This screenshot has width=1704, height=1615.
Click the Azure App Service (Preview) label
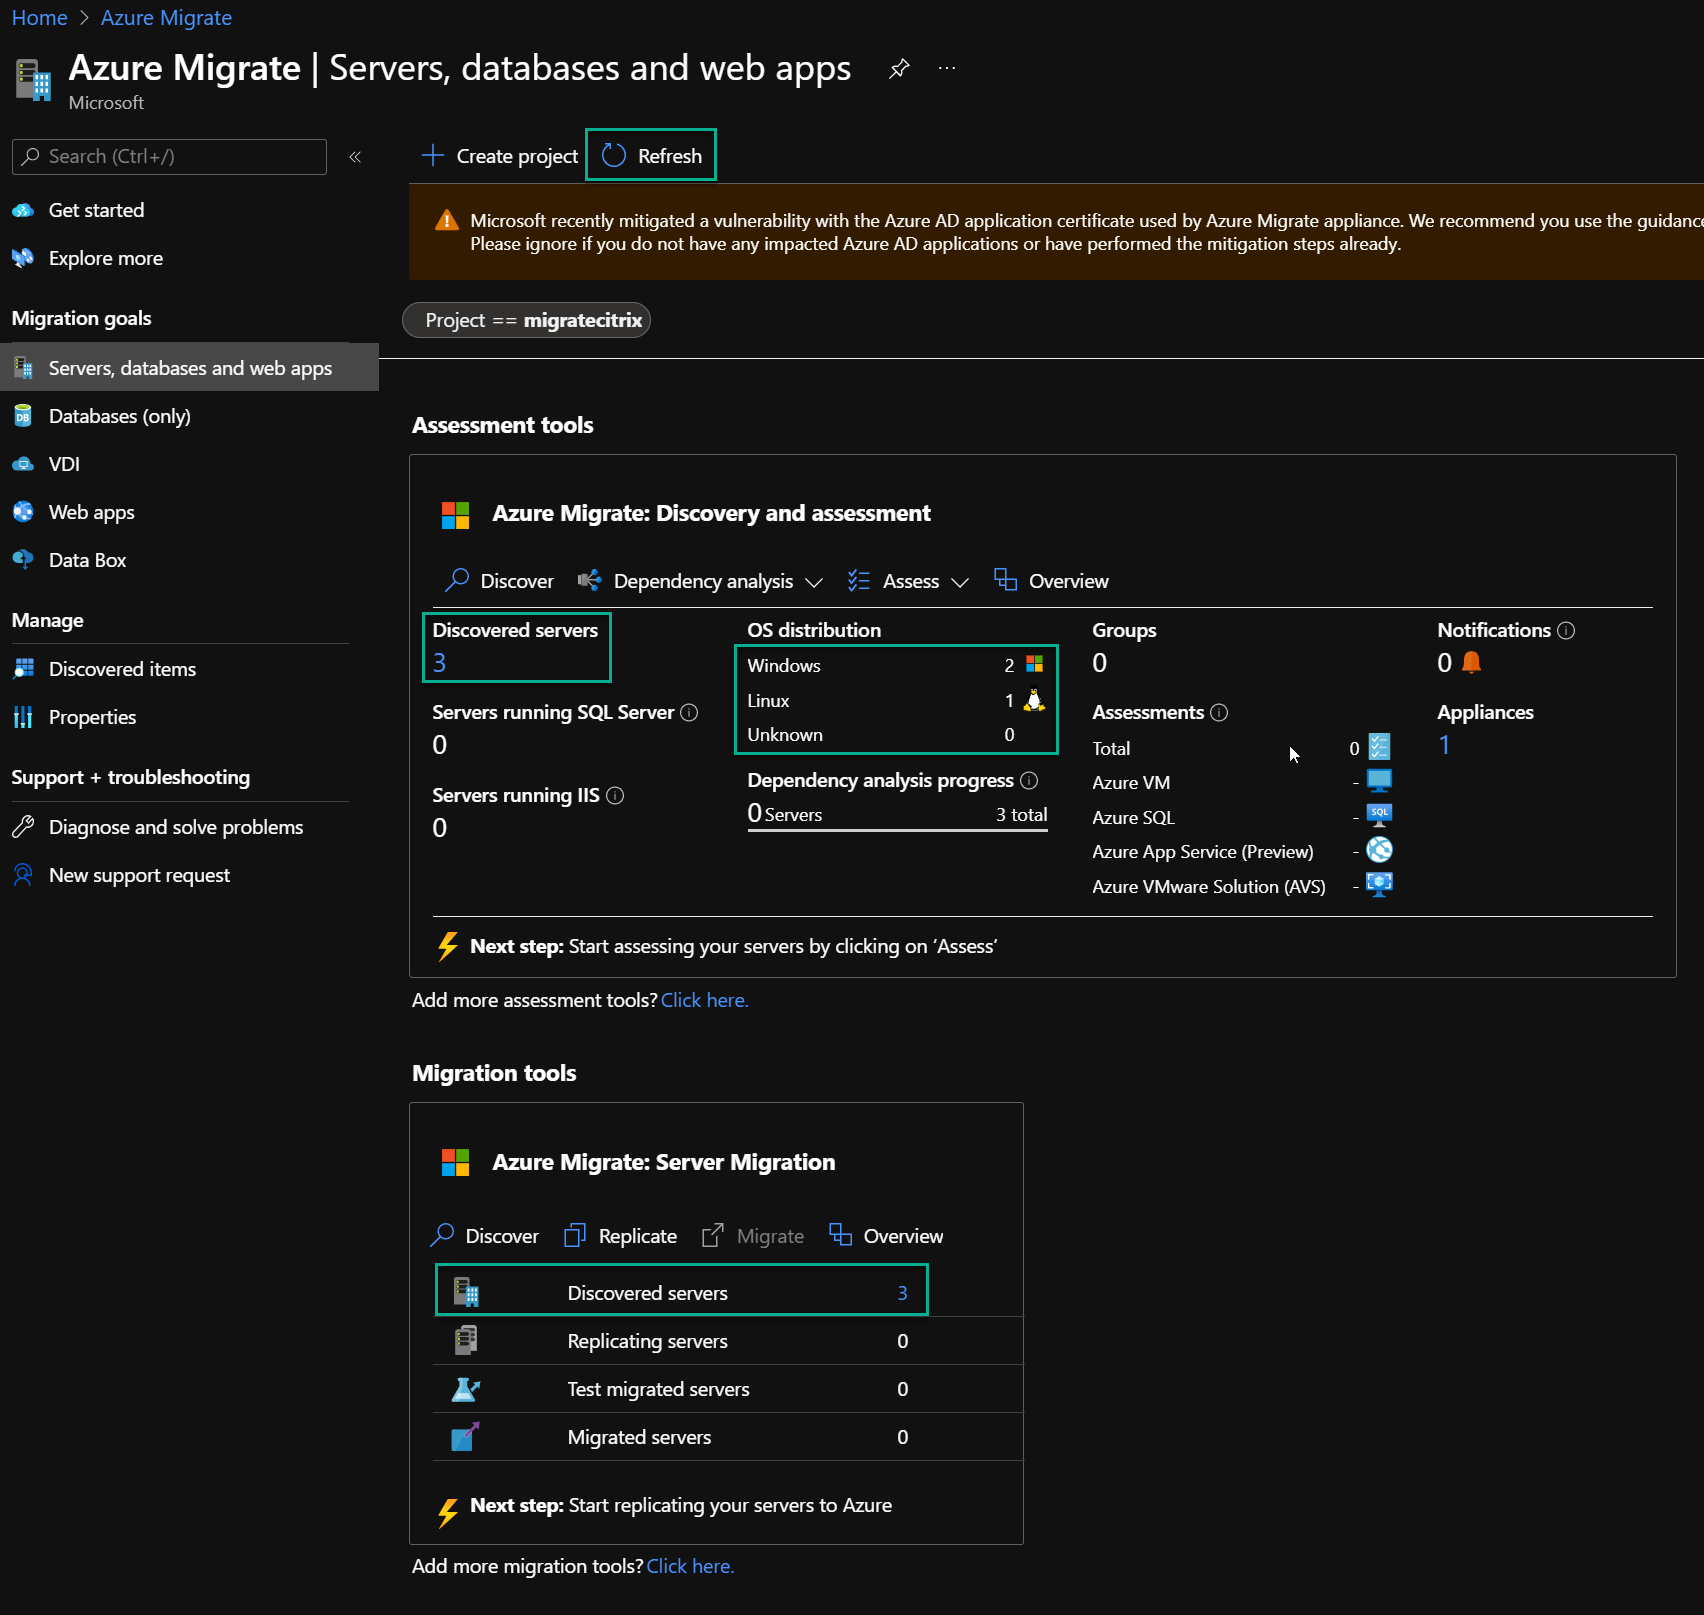pos(1202,851)
